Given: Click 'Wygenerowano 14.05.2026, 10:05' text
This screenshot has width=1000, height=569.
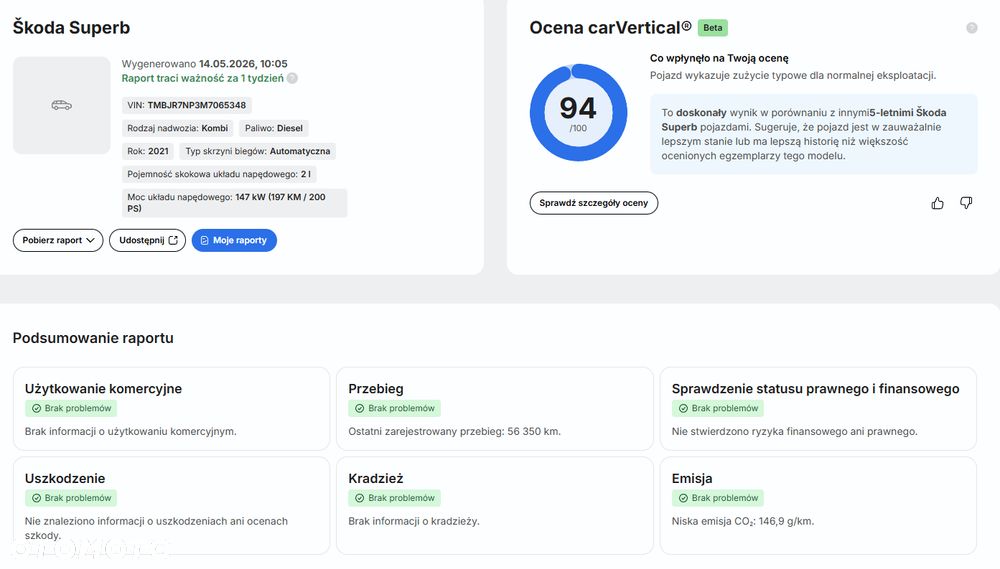Looking at the screenshot, I should click(x=205, y=64).
